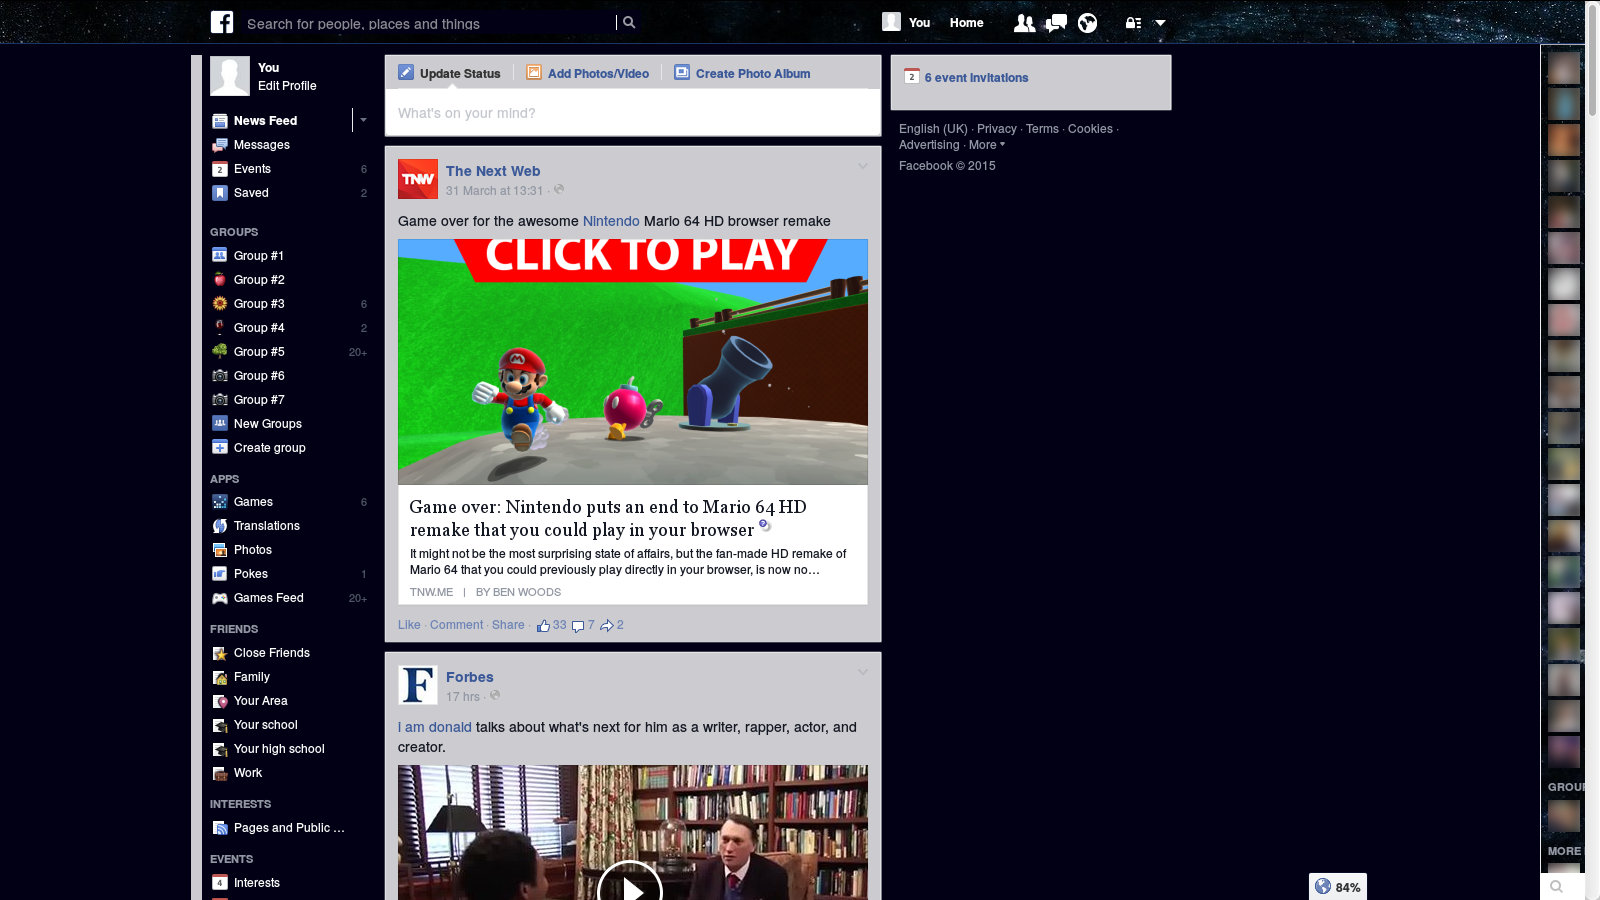Viewport: 1600px width, 900px height.
Task: Open News Feed in the sidebar
Action: coord(265,121)
